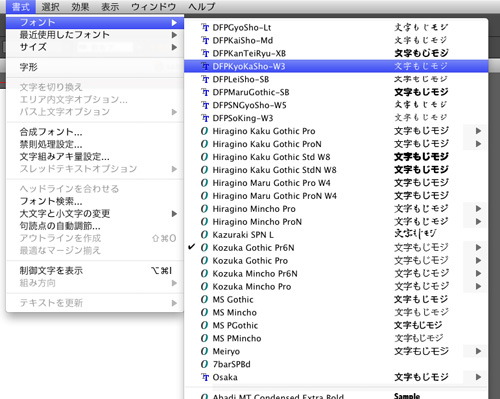Choose font DFPKanTeiRyu-XB
The height and width of the screenshot is (399, 500).
coord(336,53)
